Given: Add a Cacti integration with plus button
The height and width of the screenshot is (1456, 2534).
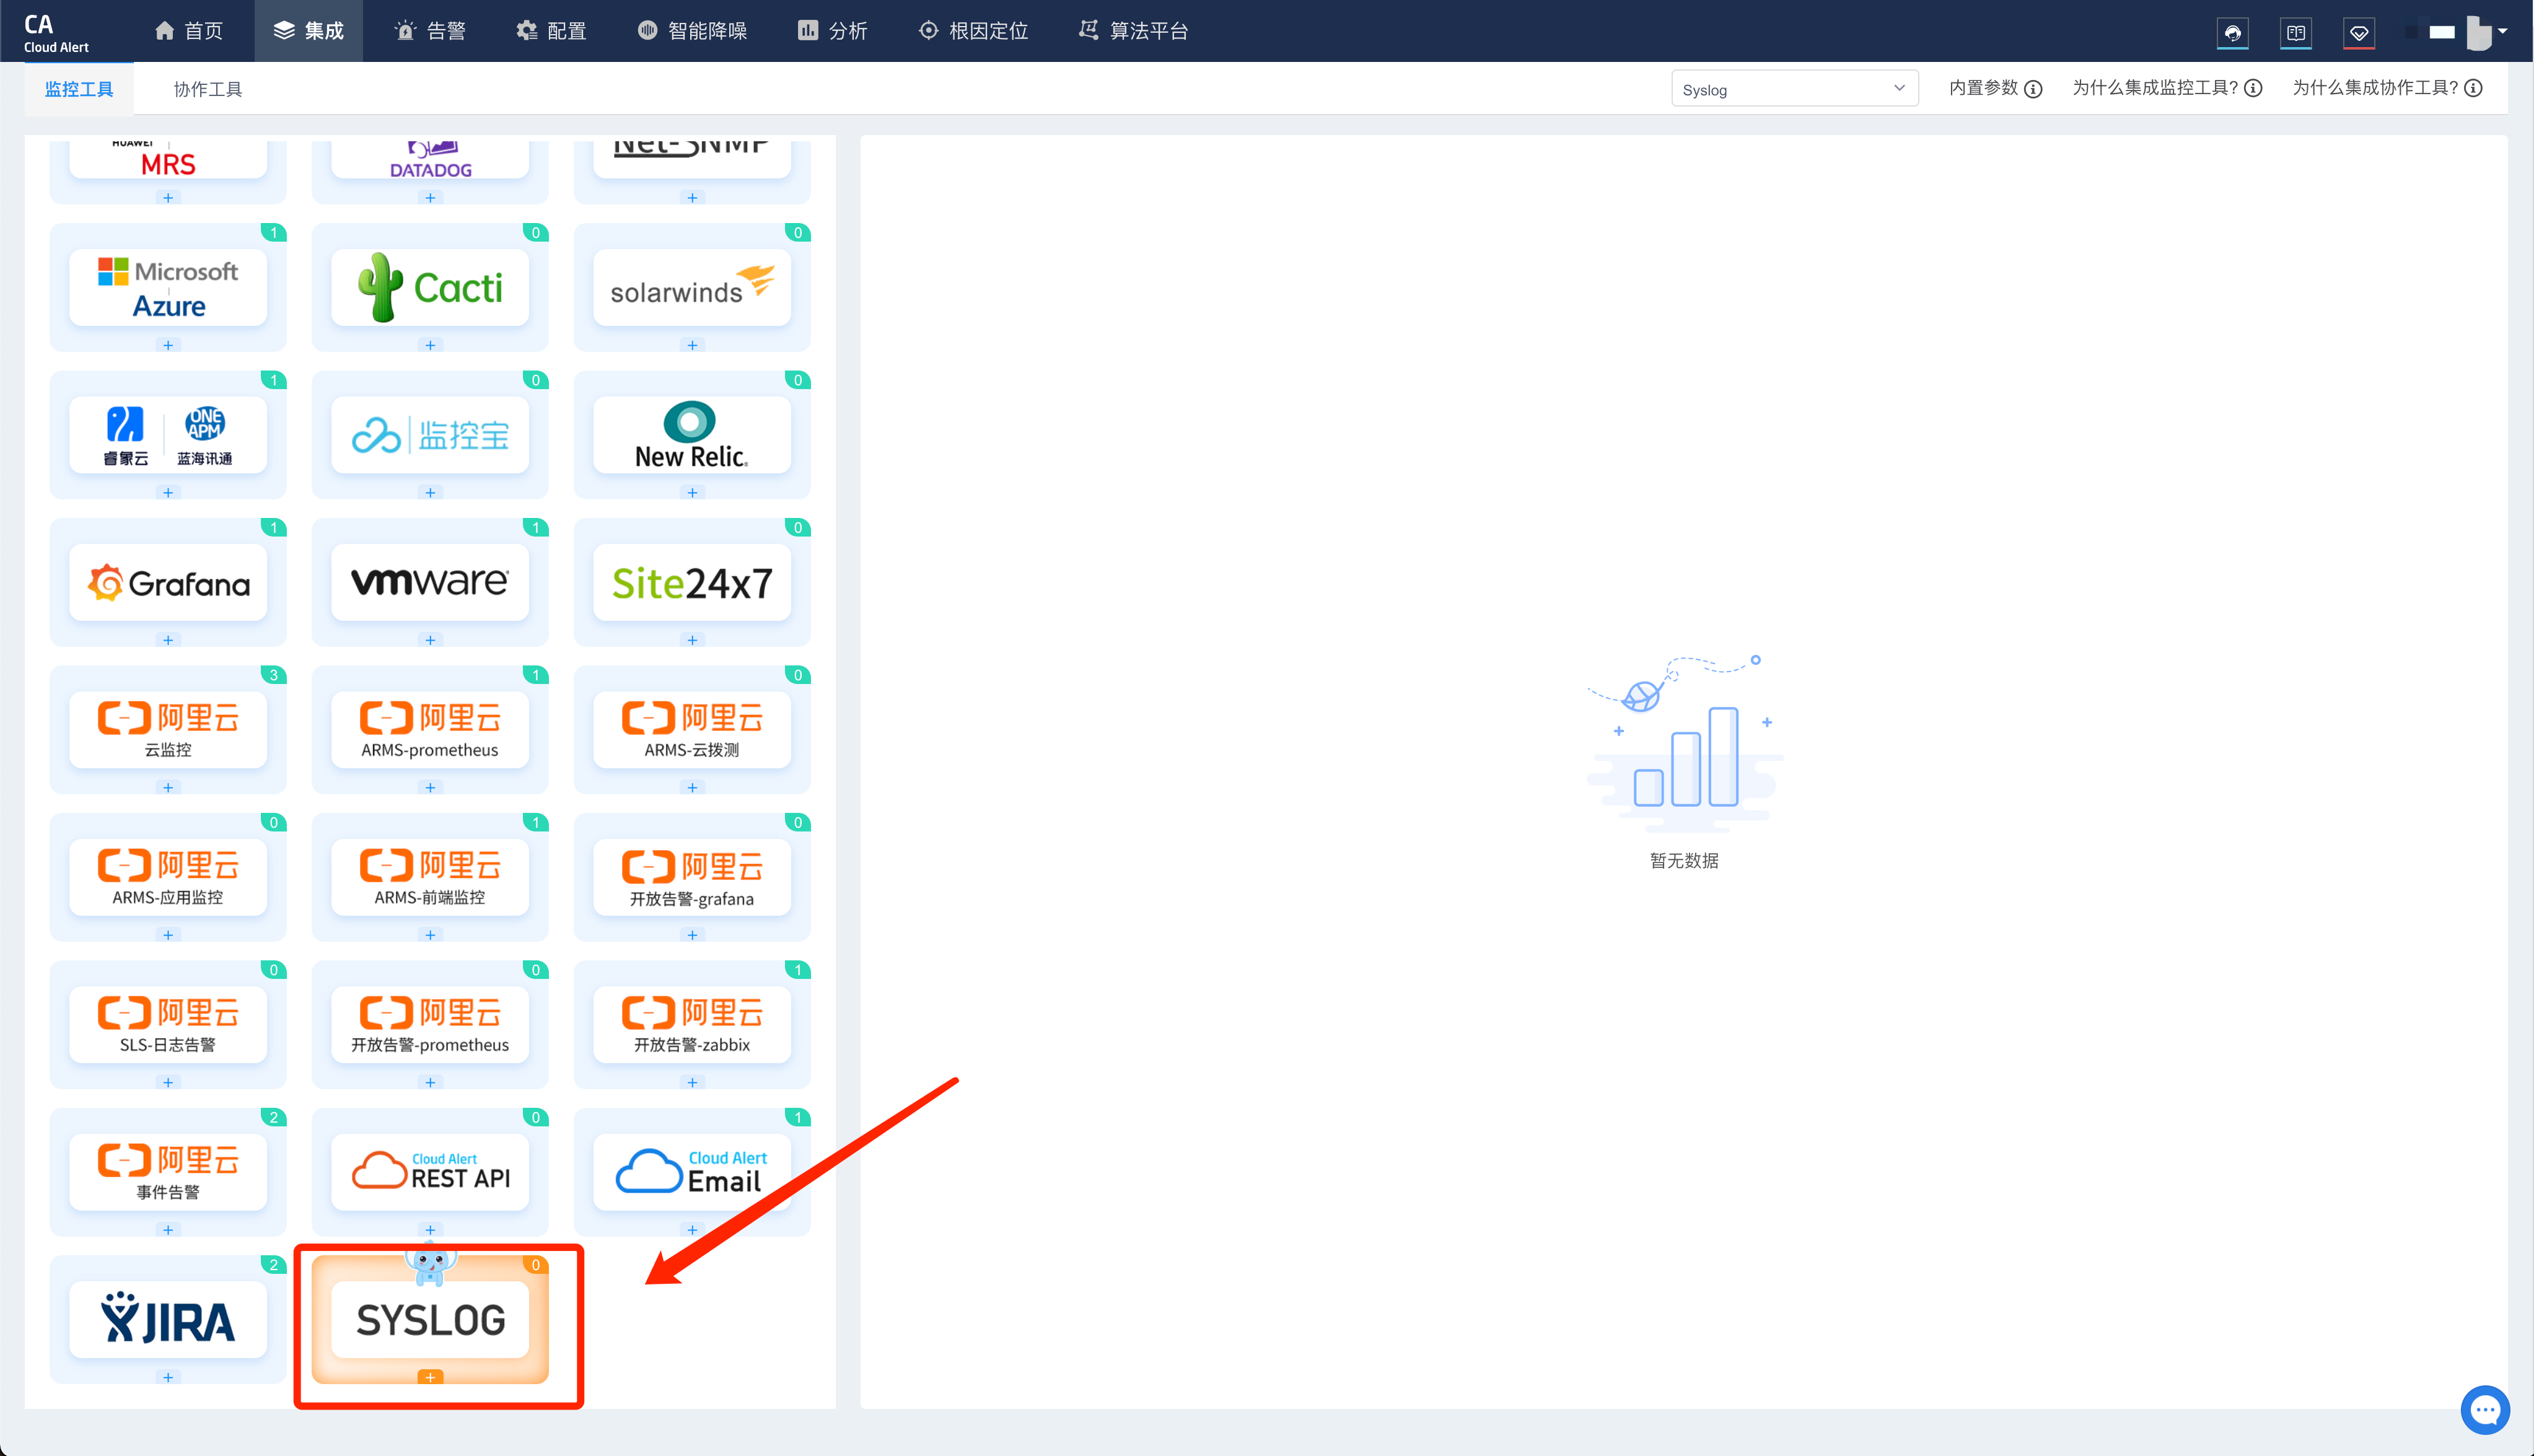Looking at the screenshot, I should pyautogui.click(x=430, y=345).
